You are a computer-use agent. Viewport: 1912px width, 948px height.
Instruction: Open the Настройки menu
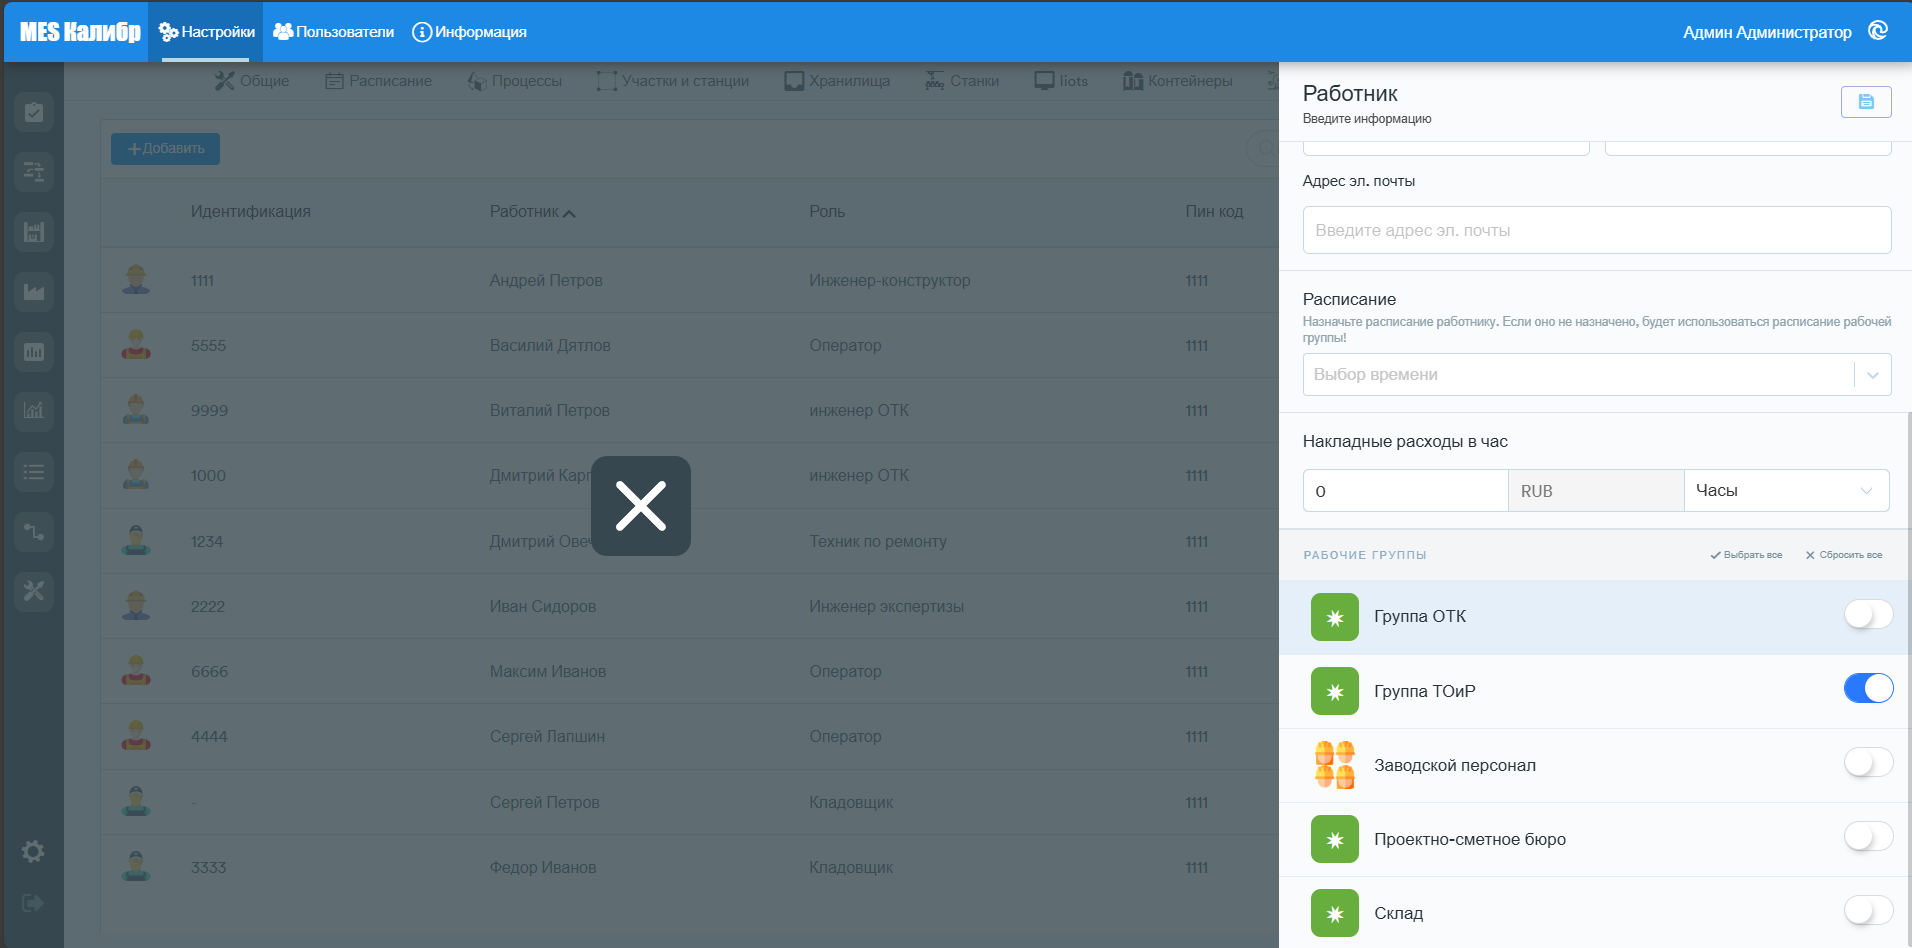[x=206, y=32]
